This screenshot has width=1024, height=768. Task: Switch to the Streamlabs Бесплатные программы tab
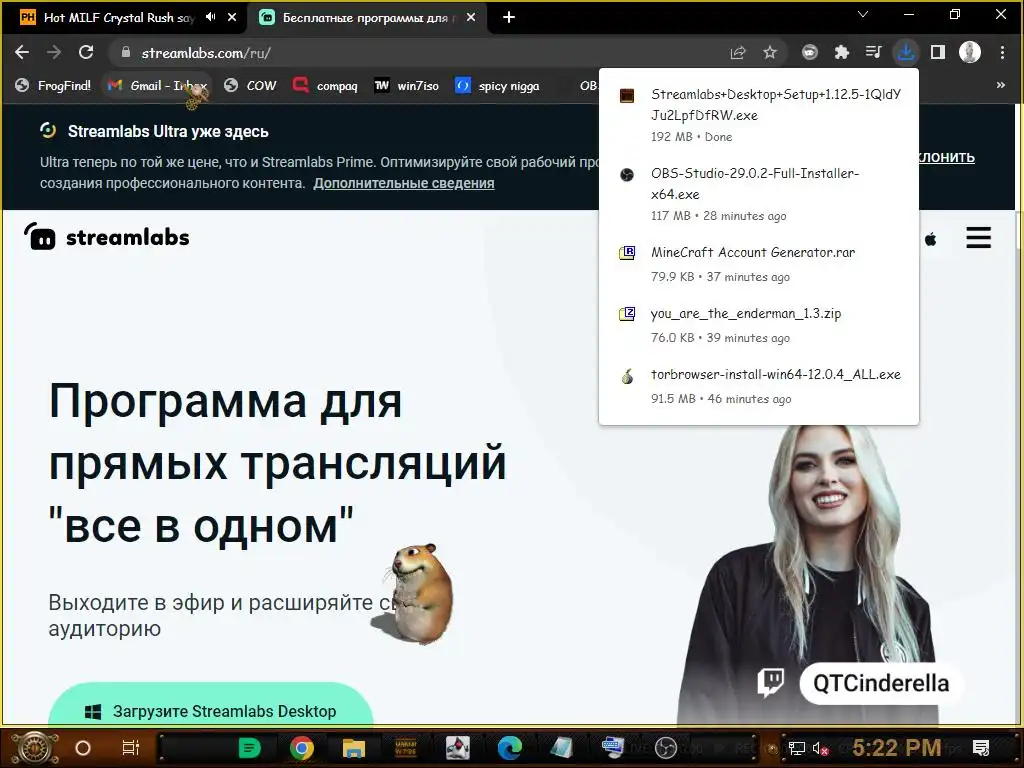[368, 17]
